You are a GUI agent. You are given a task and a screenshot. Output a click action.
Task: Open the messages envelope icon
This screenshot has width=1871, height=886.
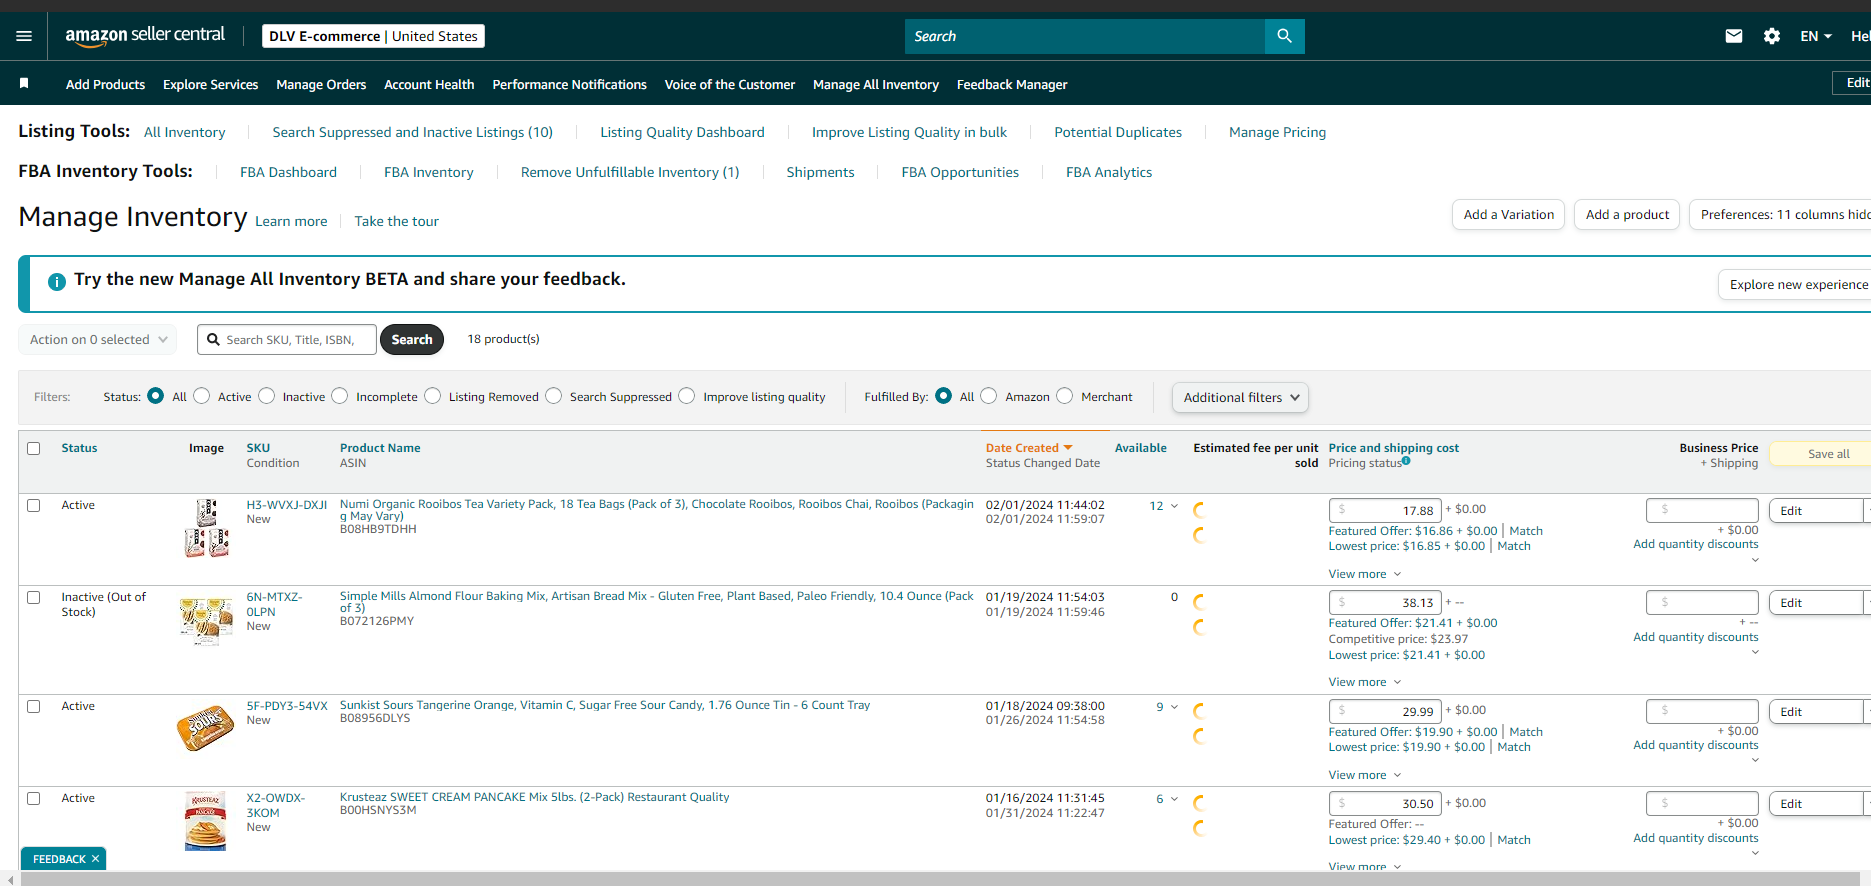pyautogui.click(x=1734, y=36)
